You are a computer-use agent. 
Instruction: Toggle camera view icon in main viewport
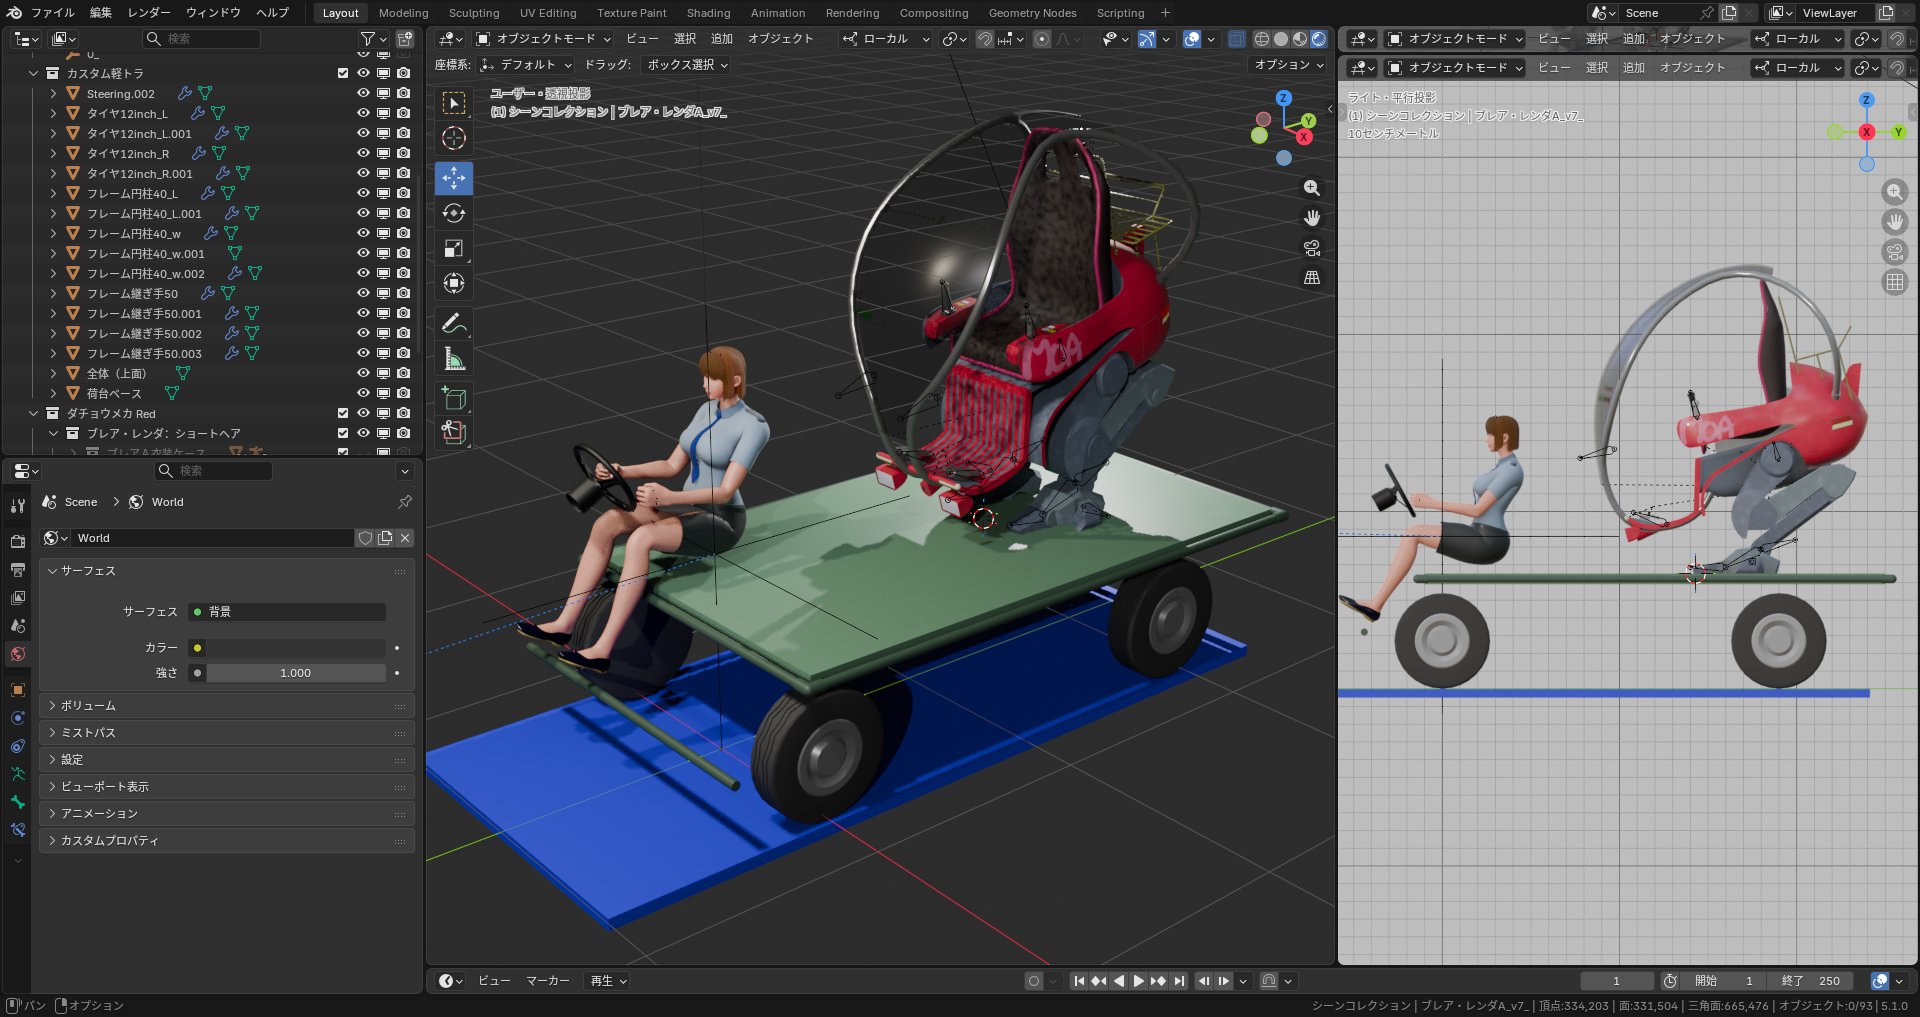[x=1312, y=248]
